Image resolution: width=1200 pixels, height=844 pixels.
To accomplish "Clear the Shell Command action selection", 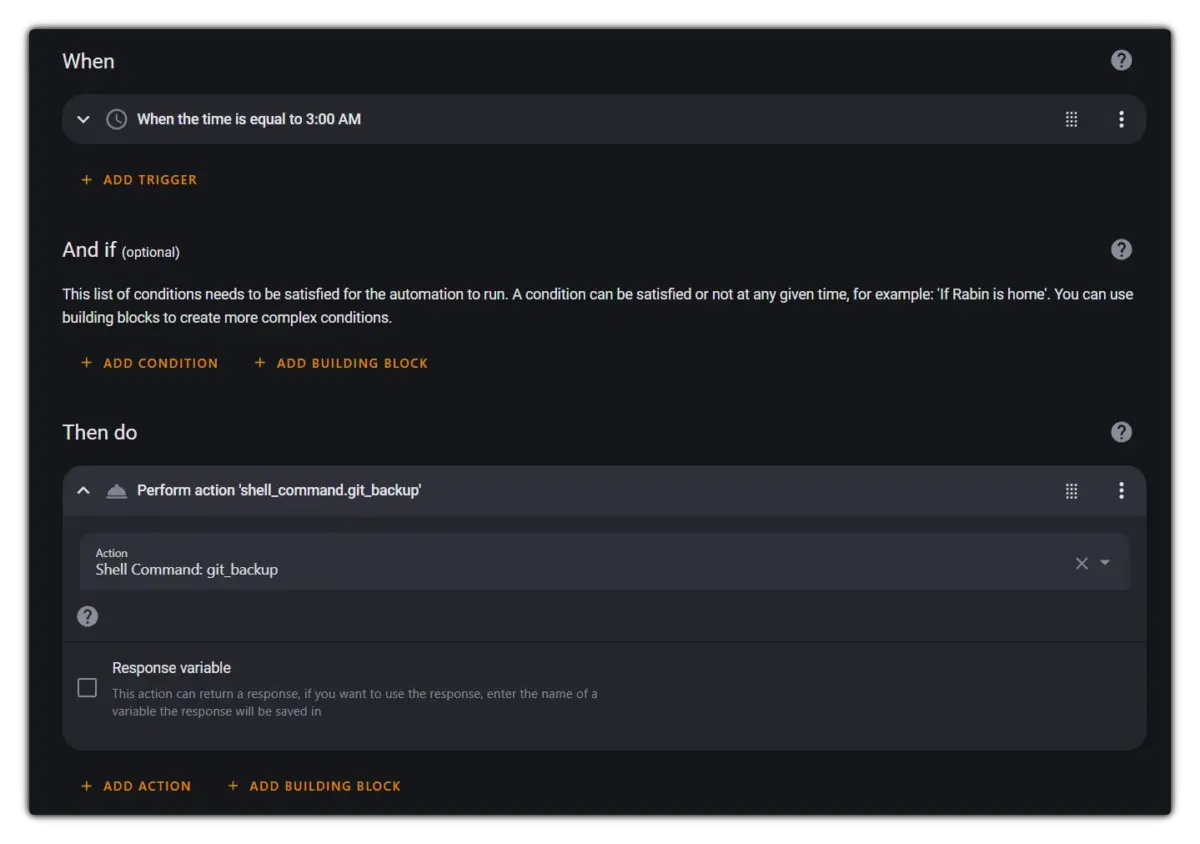I will tap(1081, 563).
